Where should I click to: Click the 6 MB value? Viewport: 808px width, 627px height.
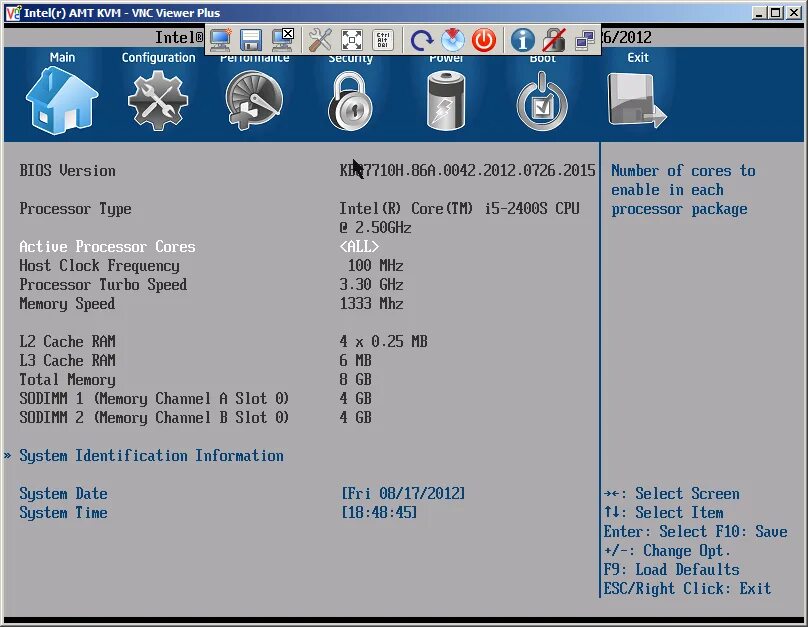tap(356, 361)
